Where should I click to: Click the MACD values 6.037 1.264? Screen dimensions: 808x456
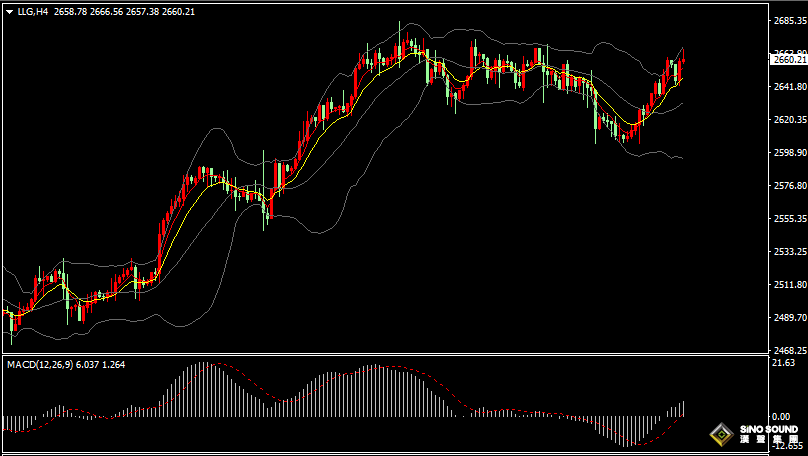(x=100, y=365)
